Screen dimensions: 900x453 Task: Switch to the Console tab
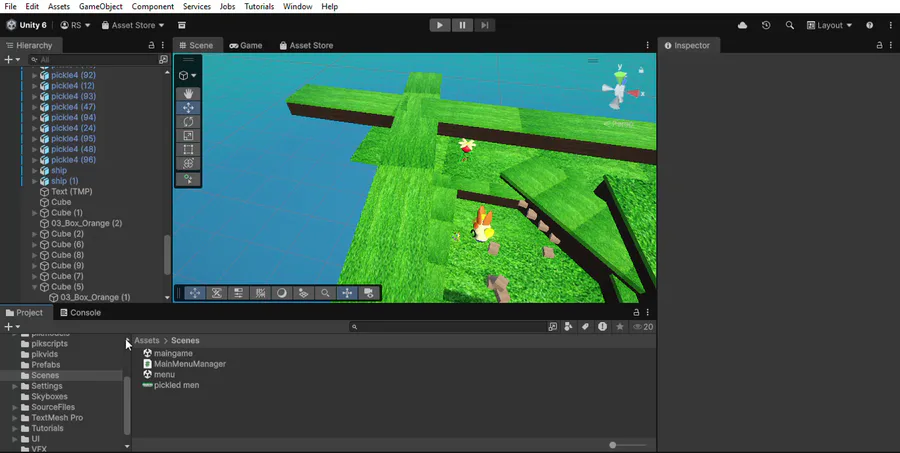80,312
